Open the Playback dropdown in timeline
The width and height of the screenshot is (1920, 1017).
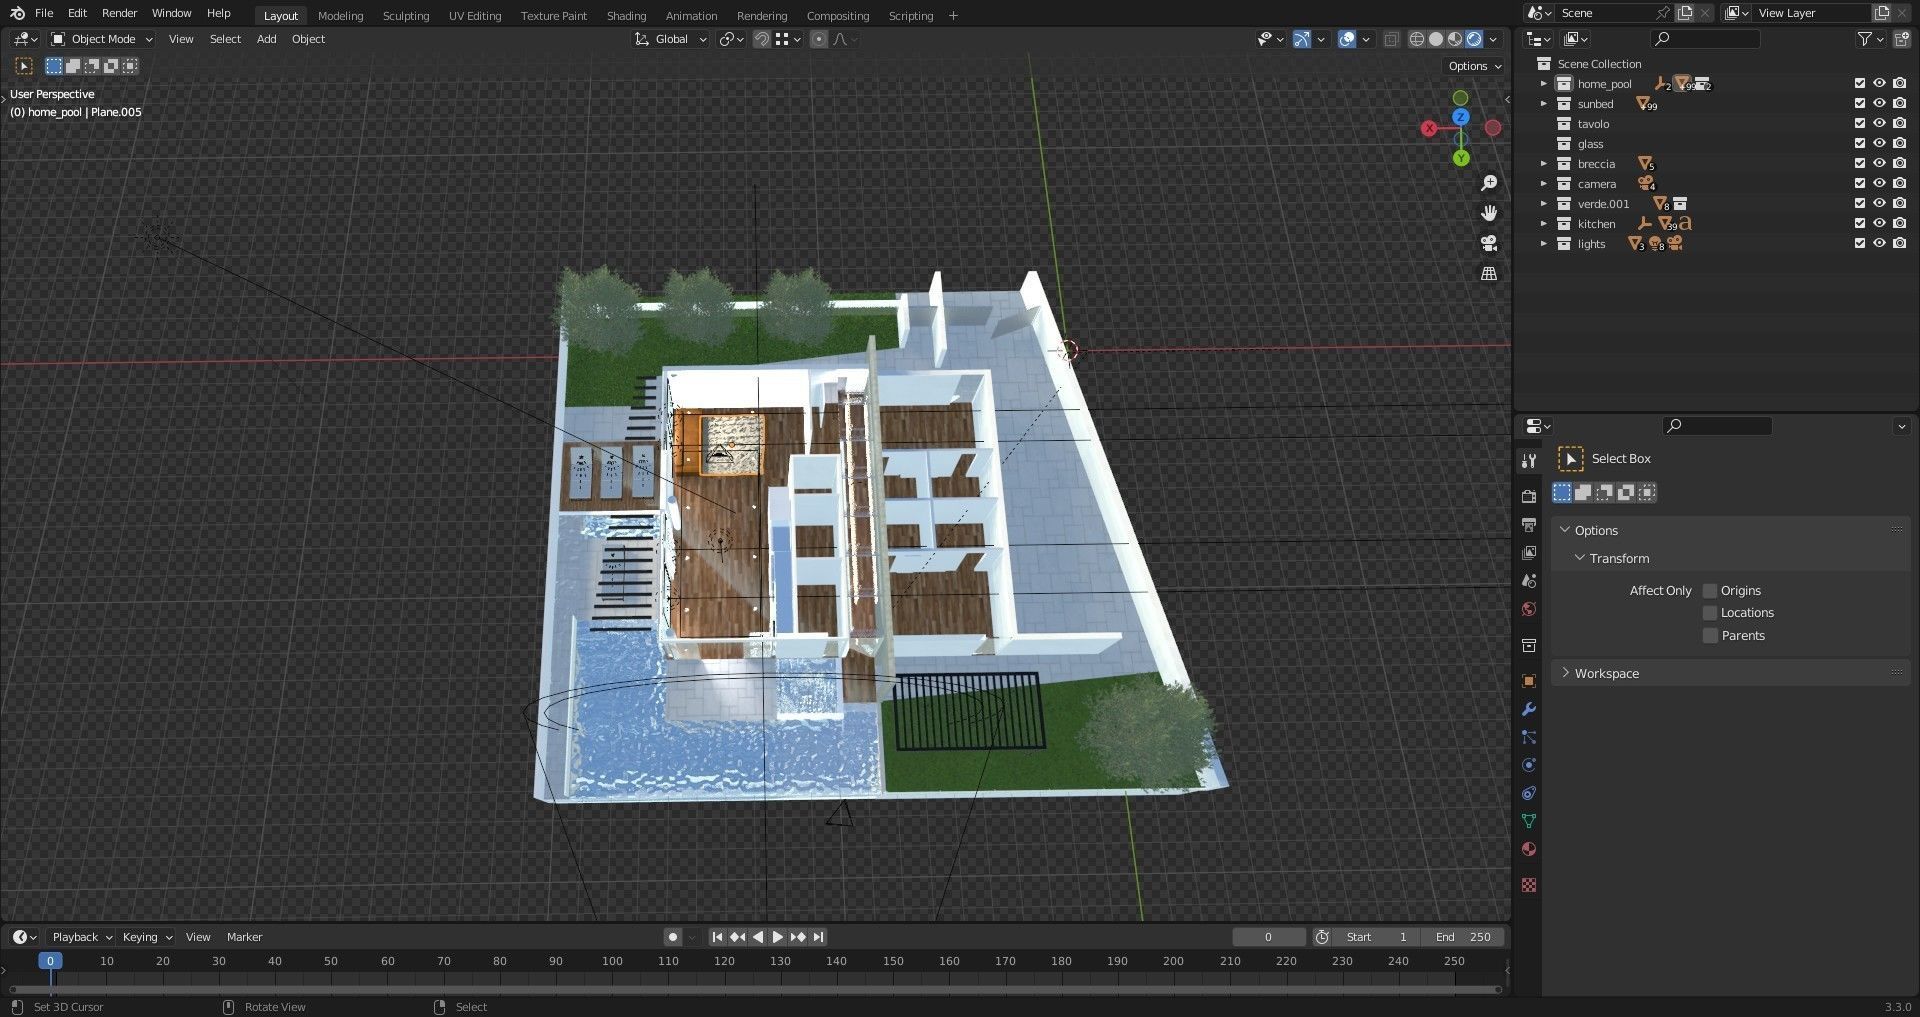(81, 937)
